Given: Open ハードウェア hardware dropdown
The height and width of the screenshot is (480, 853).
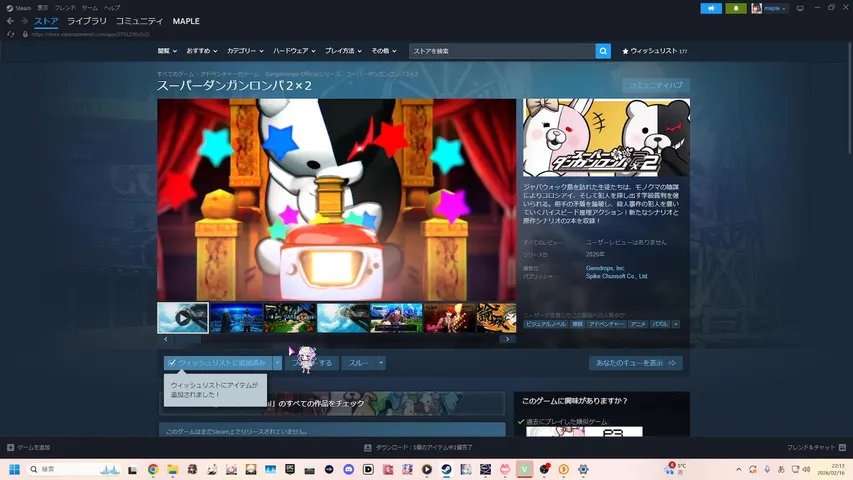Looking at the screenshot, I should click(x=294, y=51).
